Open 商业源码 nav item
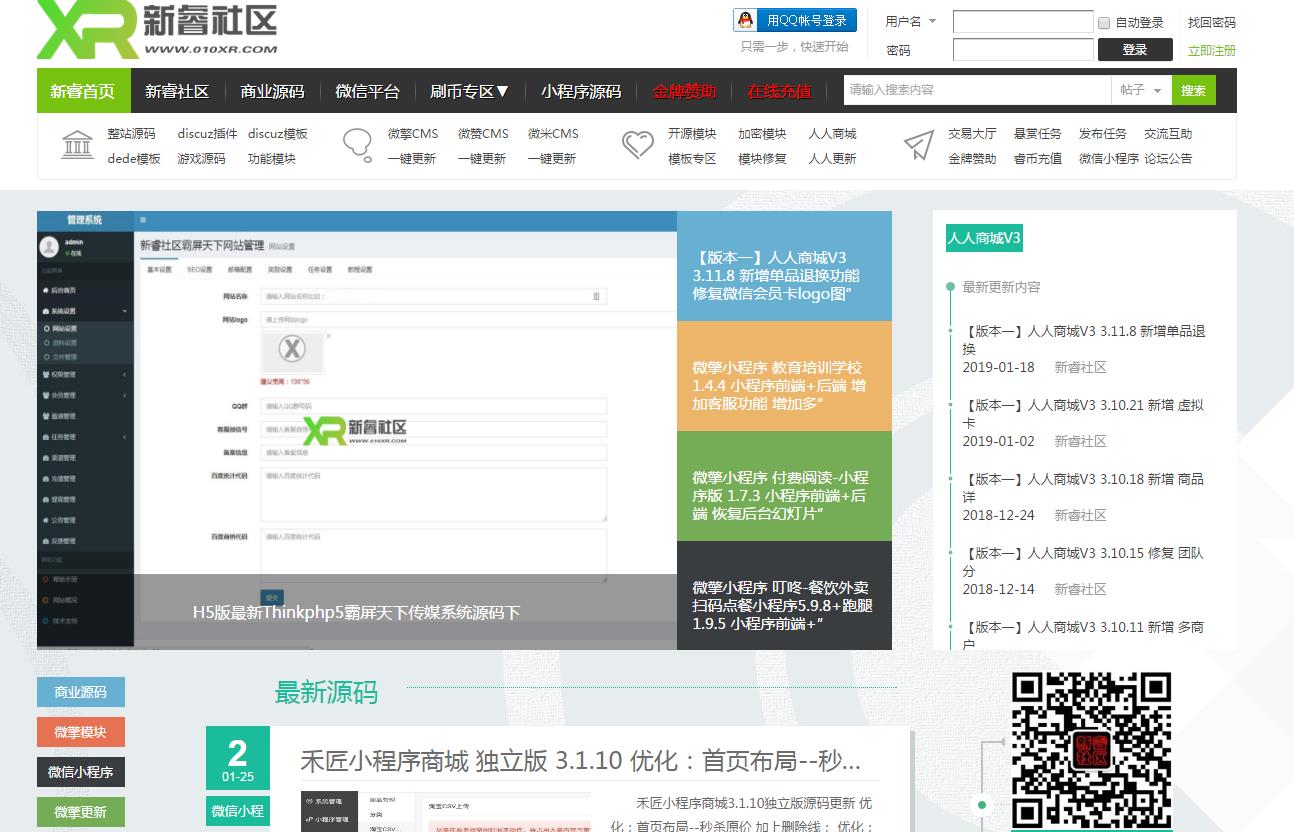The height and width of the screenshot is (832, 1294). pyautogui.click(x=272, y=91)
